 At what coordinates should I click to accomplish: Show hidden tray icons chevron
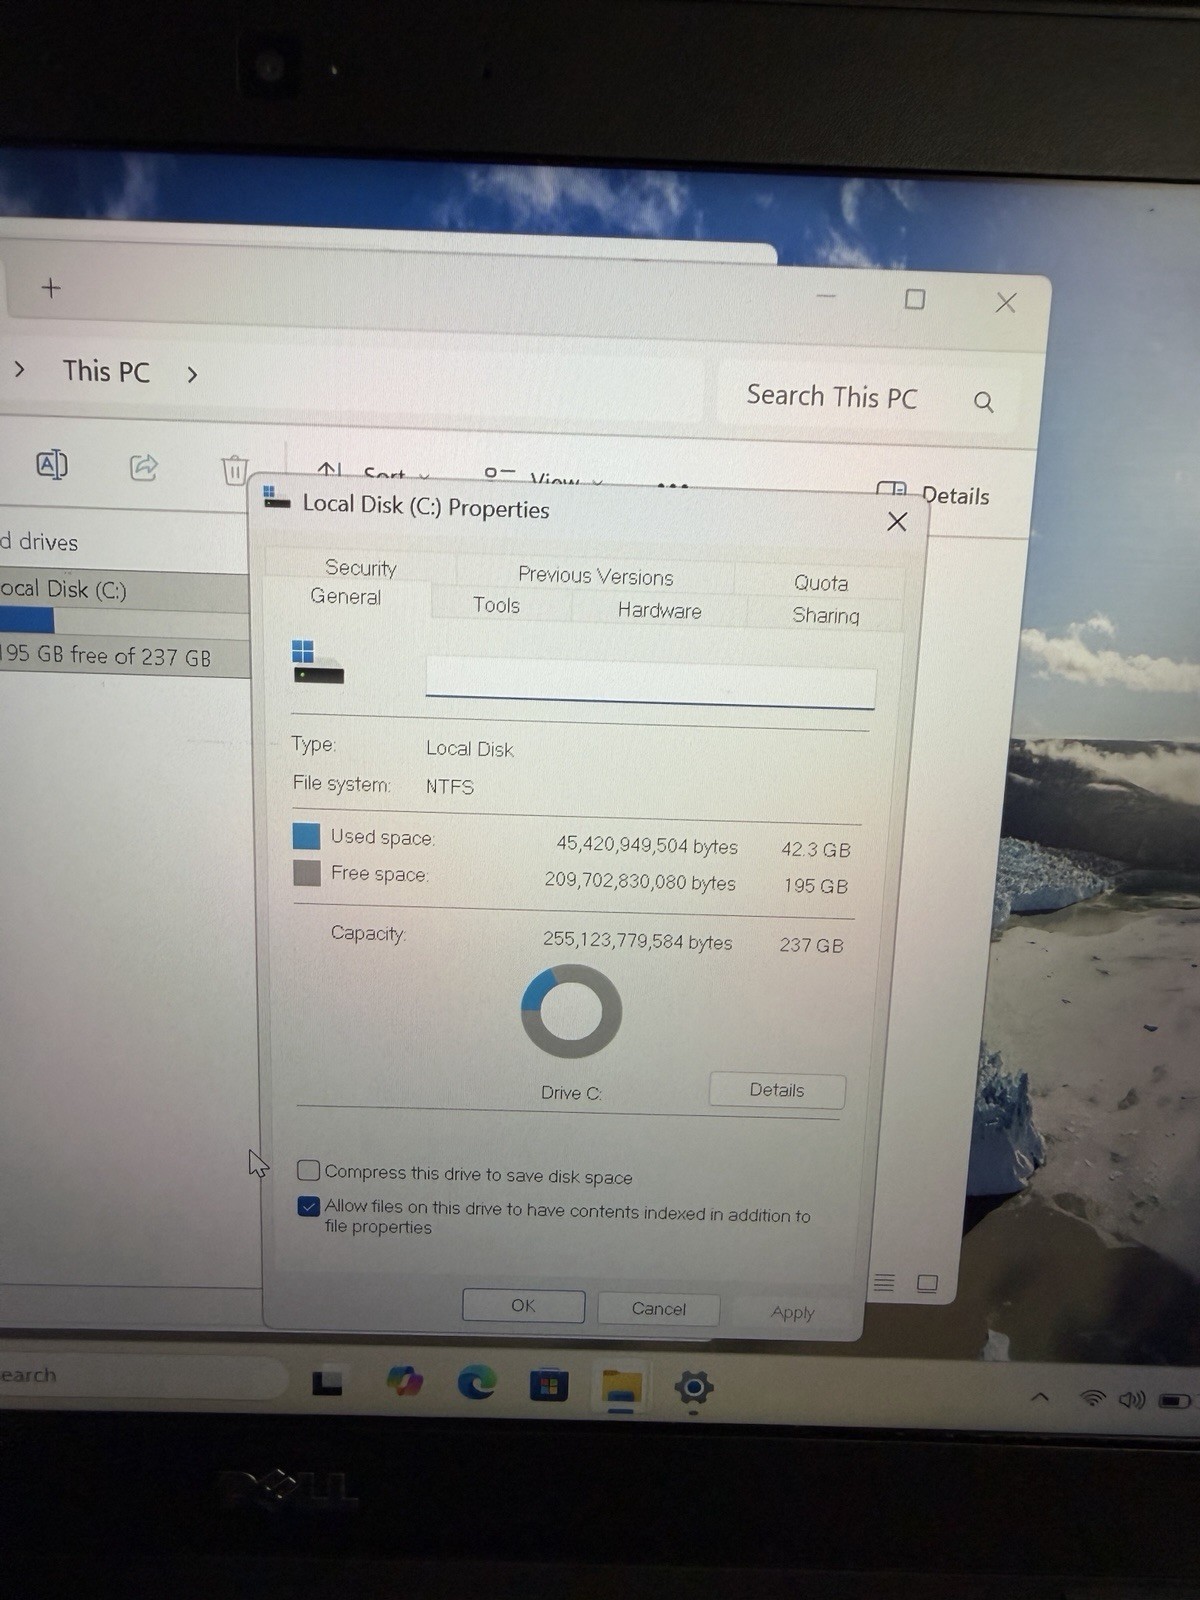coord(1040,1397)
